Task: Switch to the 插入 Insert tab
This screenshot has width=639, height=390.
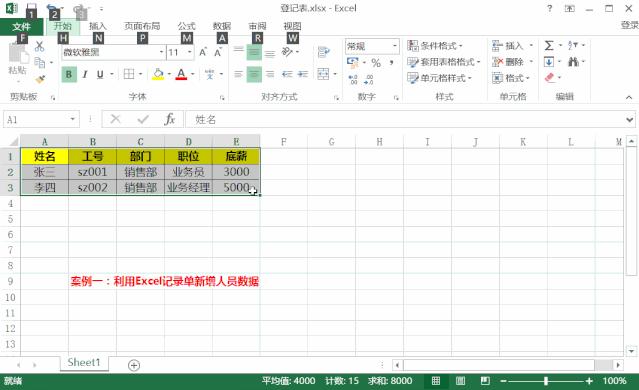Action: 97,26
